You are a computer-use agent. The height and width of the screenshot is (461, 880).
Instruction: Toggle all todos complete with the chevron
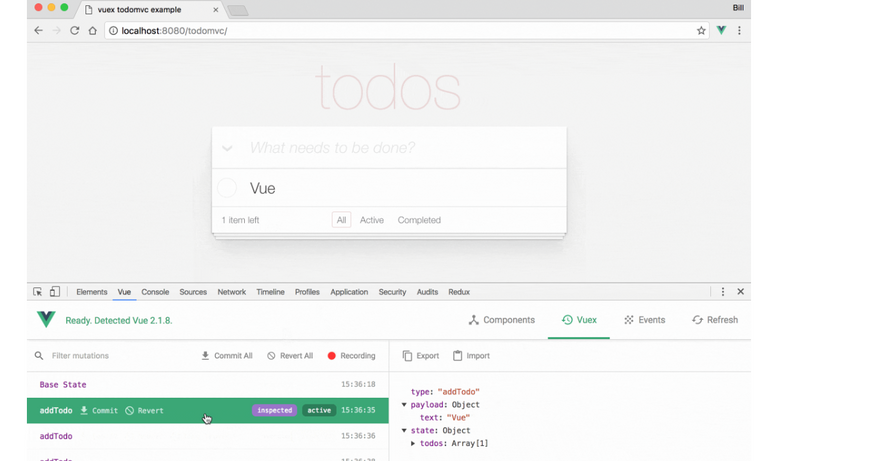click(228, 148)
